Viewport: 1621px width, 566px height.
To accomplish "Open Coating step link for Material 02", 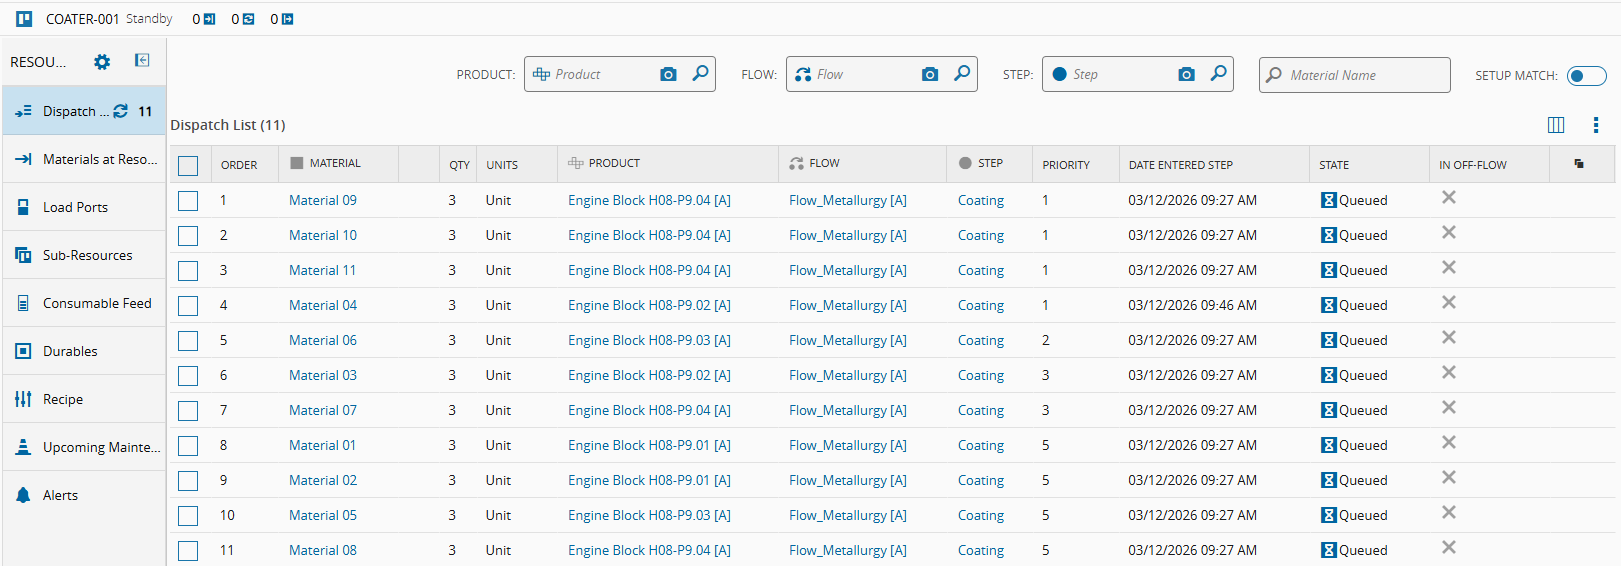I will point(981,480).
